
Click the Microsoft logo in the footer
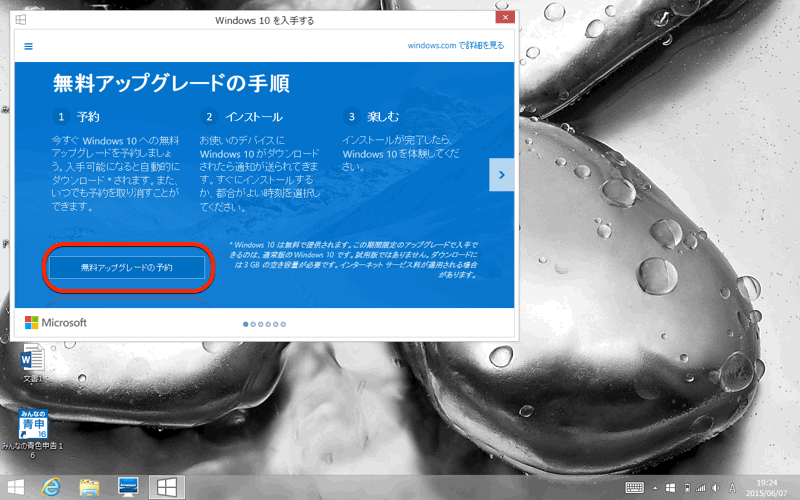click(56, 323)
